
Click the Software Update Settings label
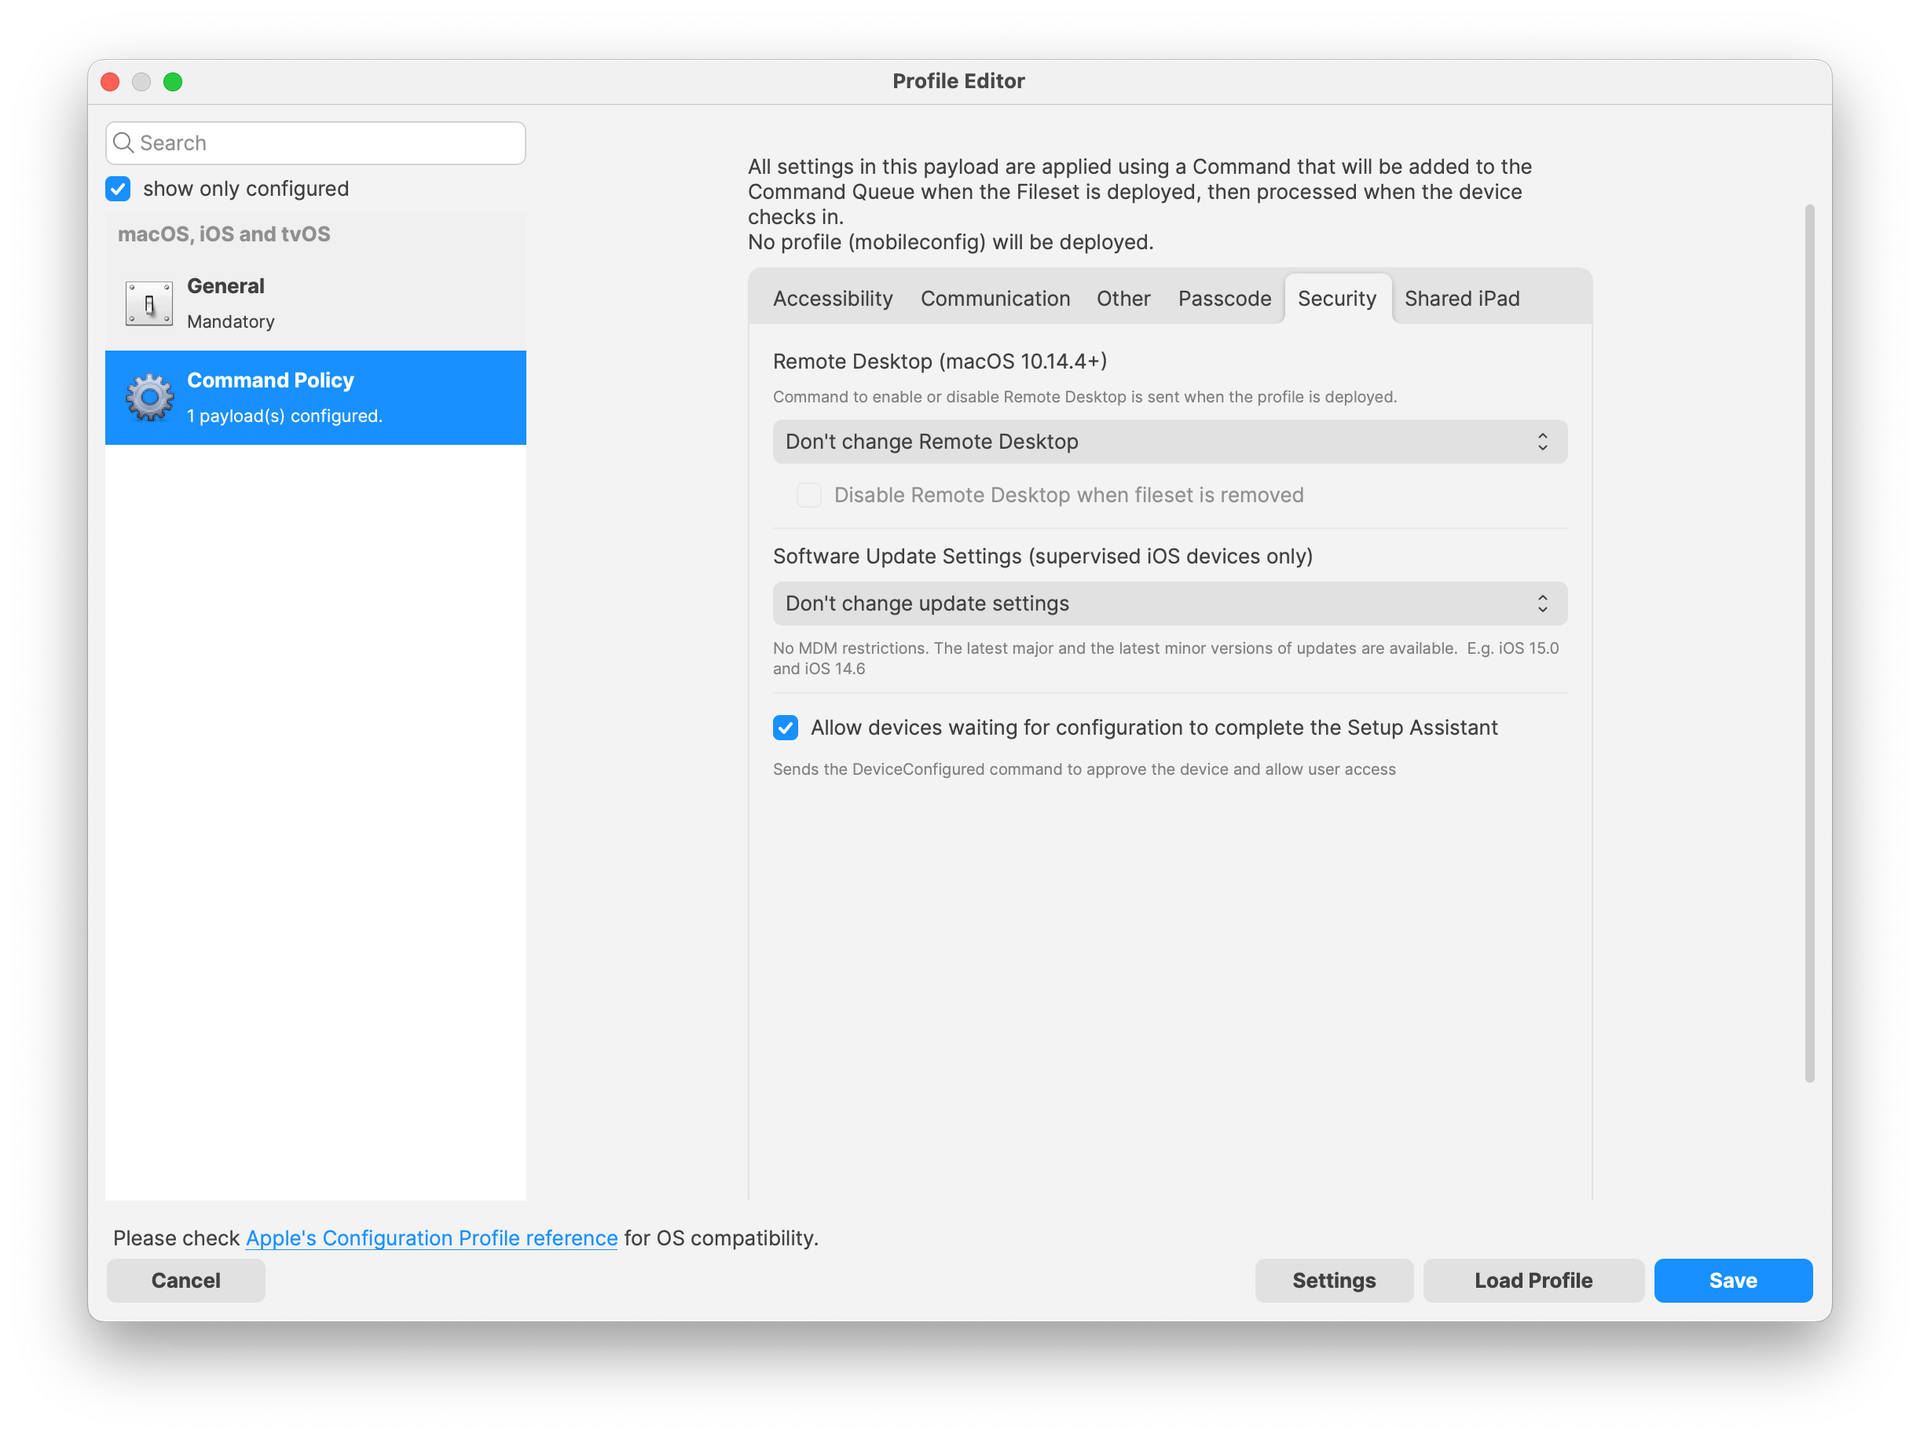click(1043, 556)
